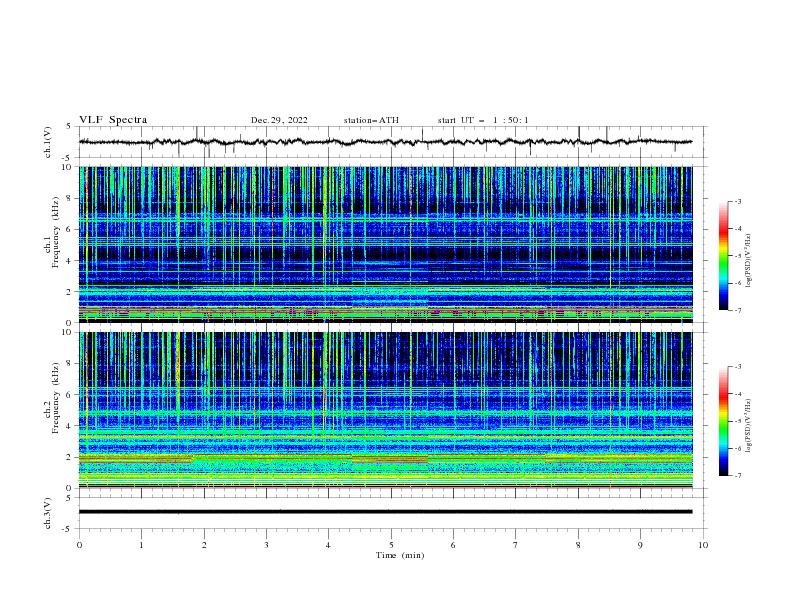Select the "start UT = 1 : 50: 1" text
This screenshot has width=792, height=612.
coord(483,120)
